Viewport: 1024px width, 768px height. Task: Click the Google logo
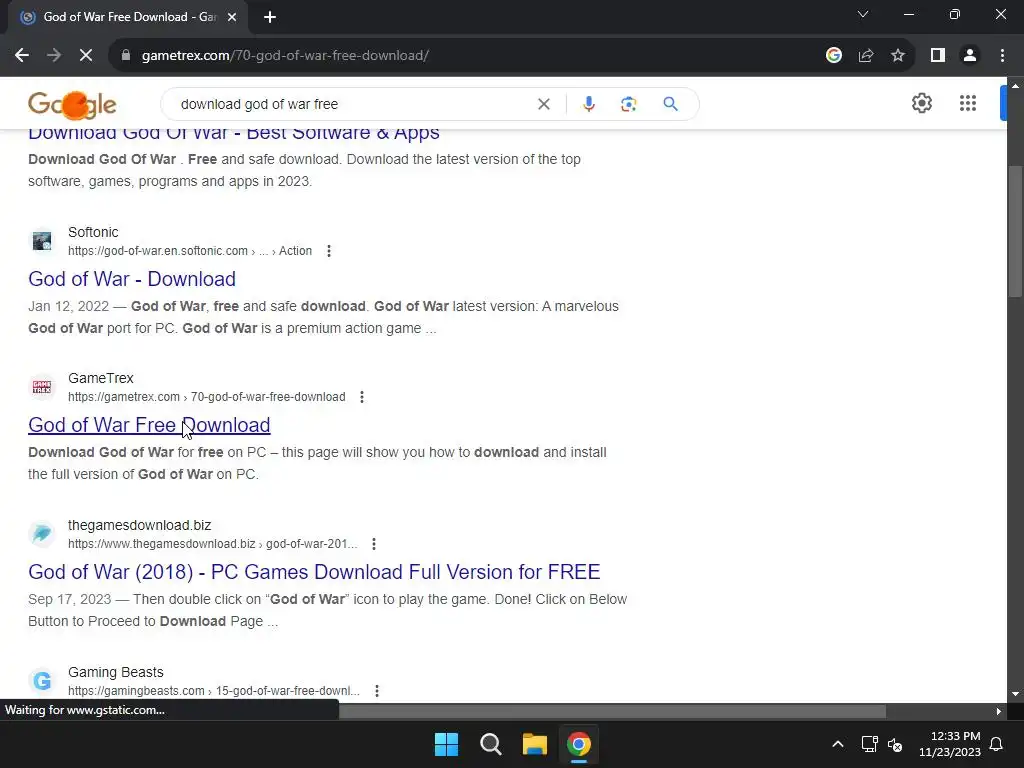click(x=72, y=104)
